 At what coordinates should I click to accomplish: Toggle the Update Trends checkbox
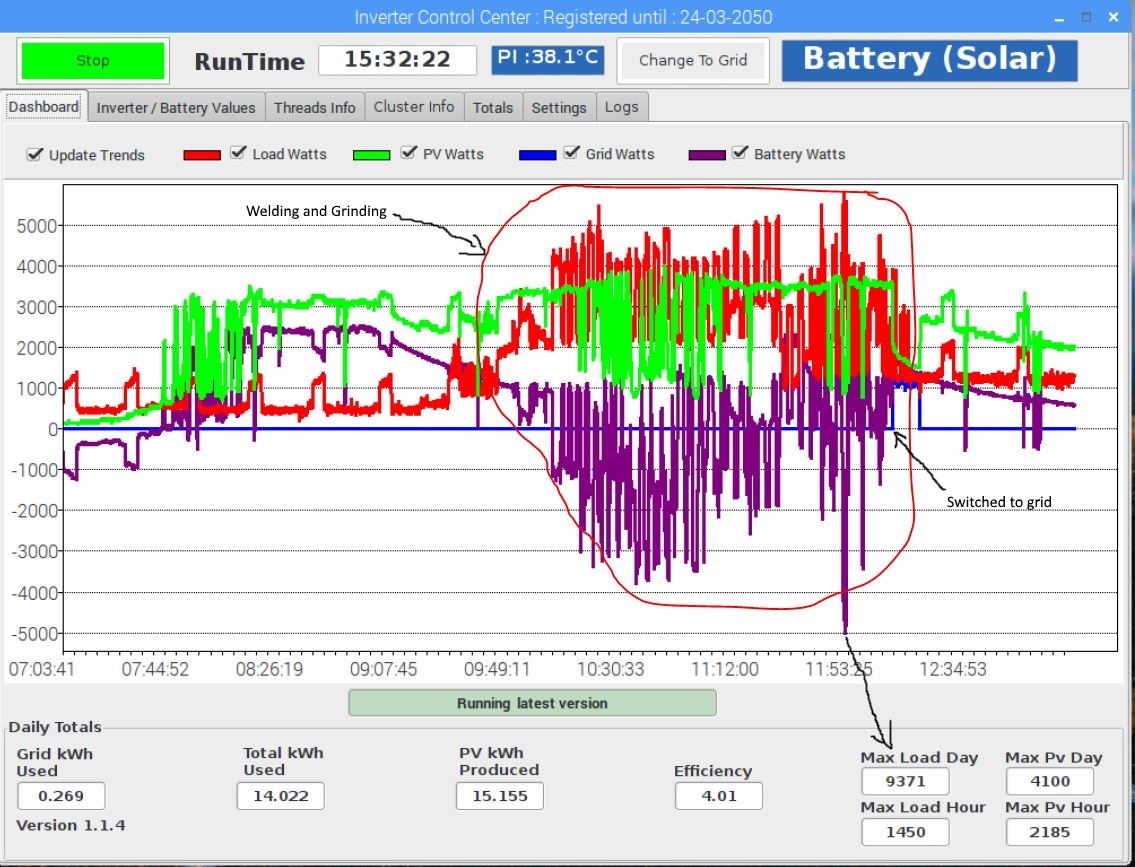coord(34,154)
